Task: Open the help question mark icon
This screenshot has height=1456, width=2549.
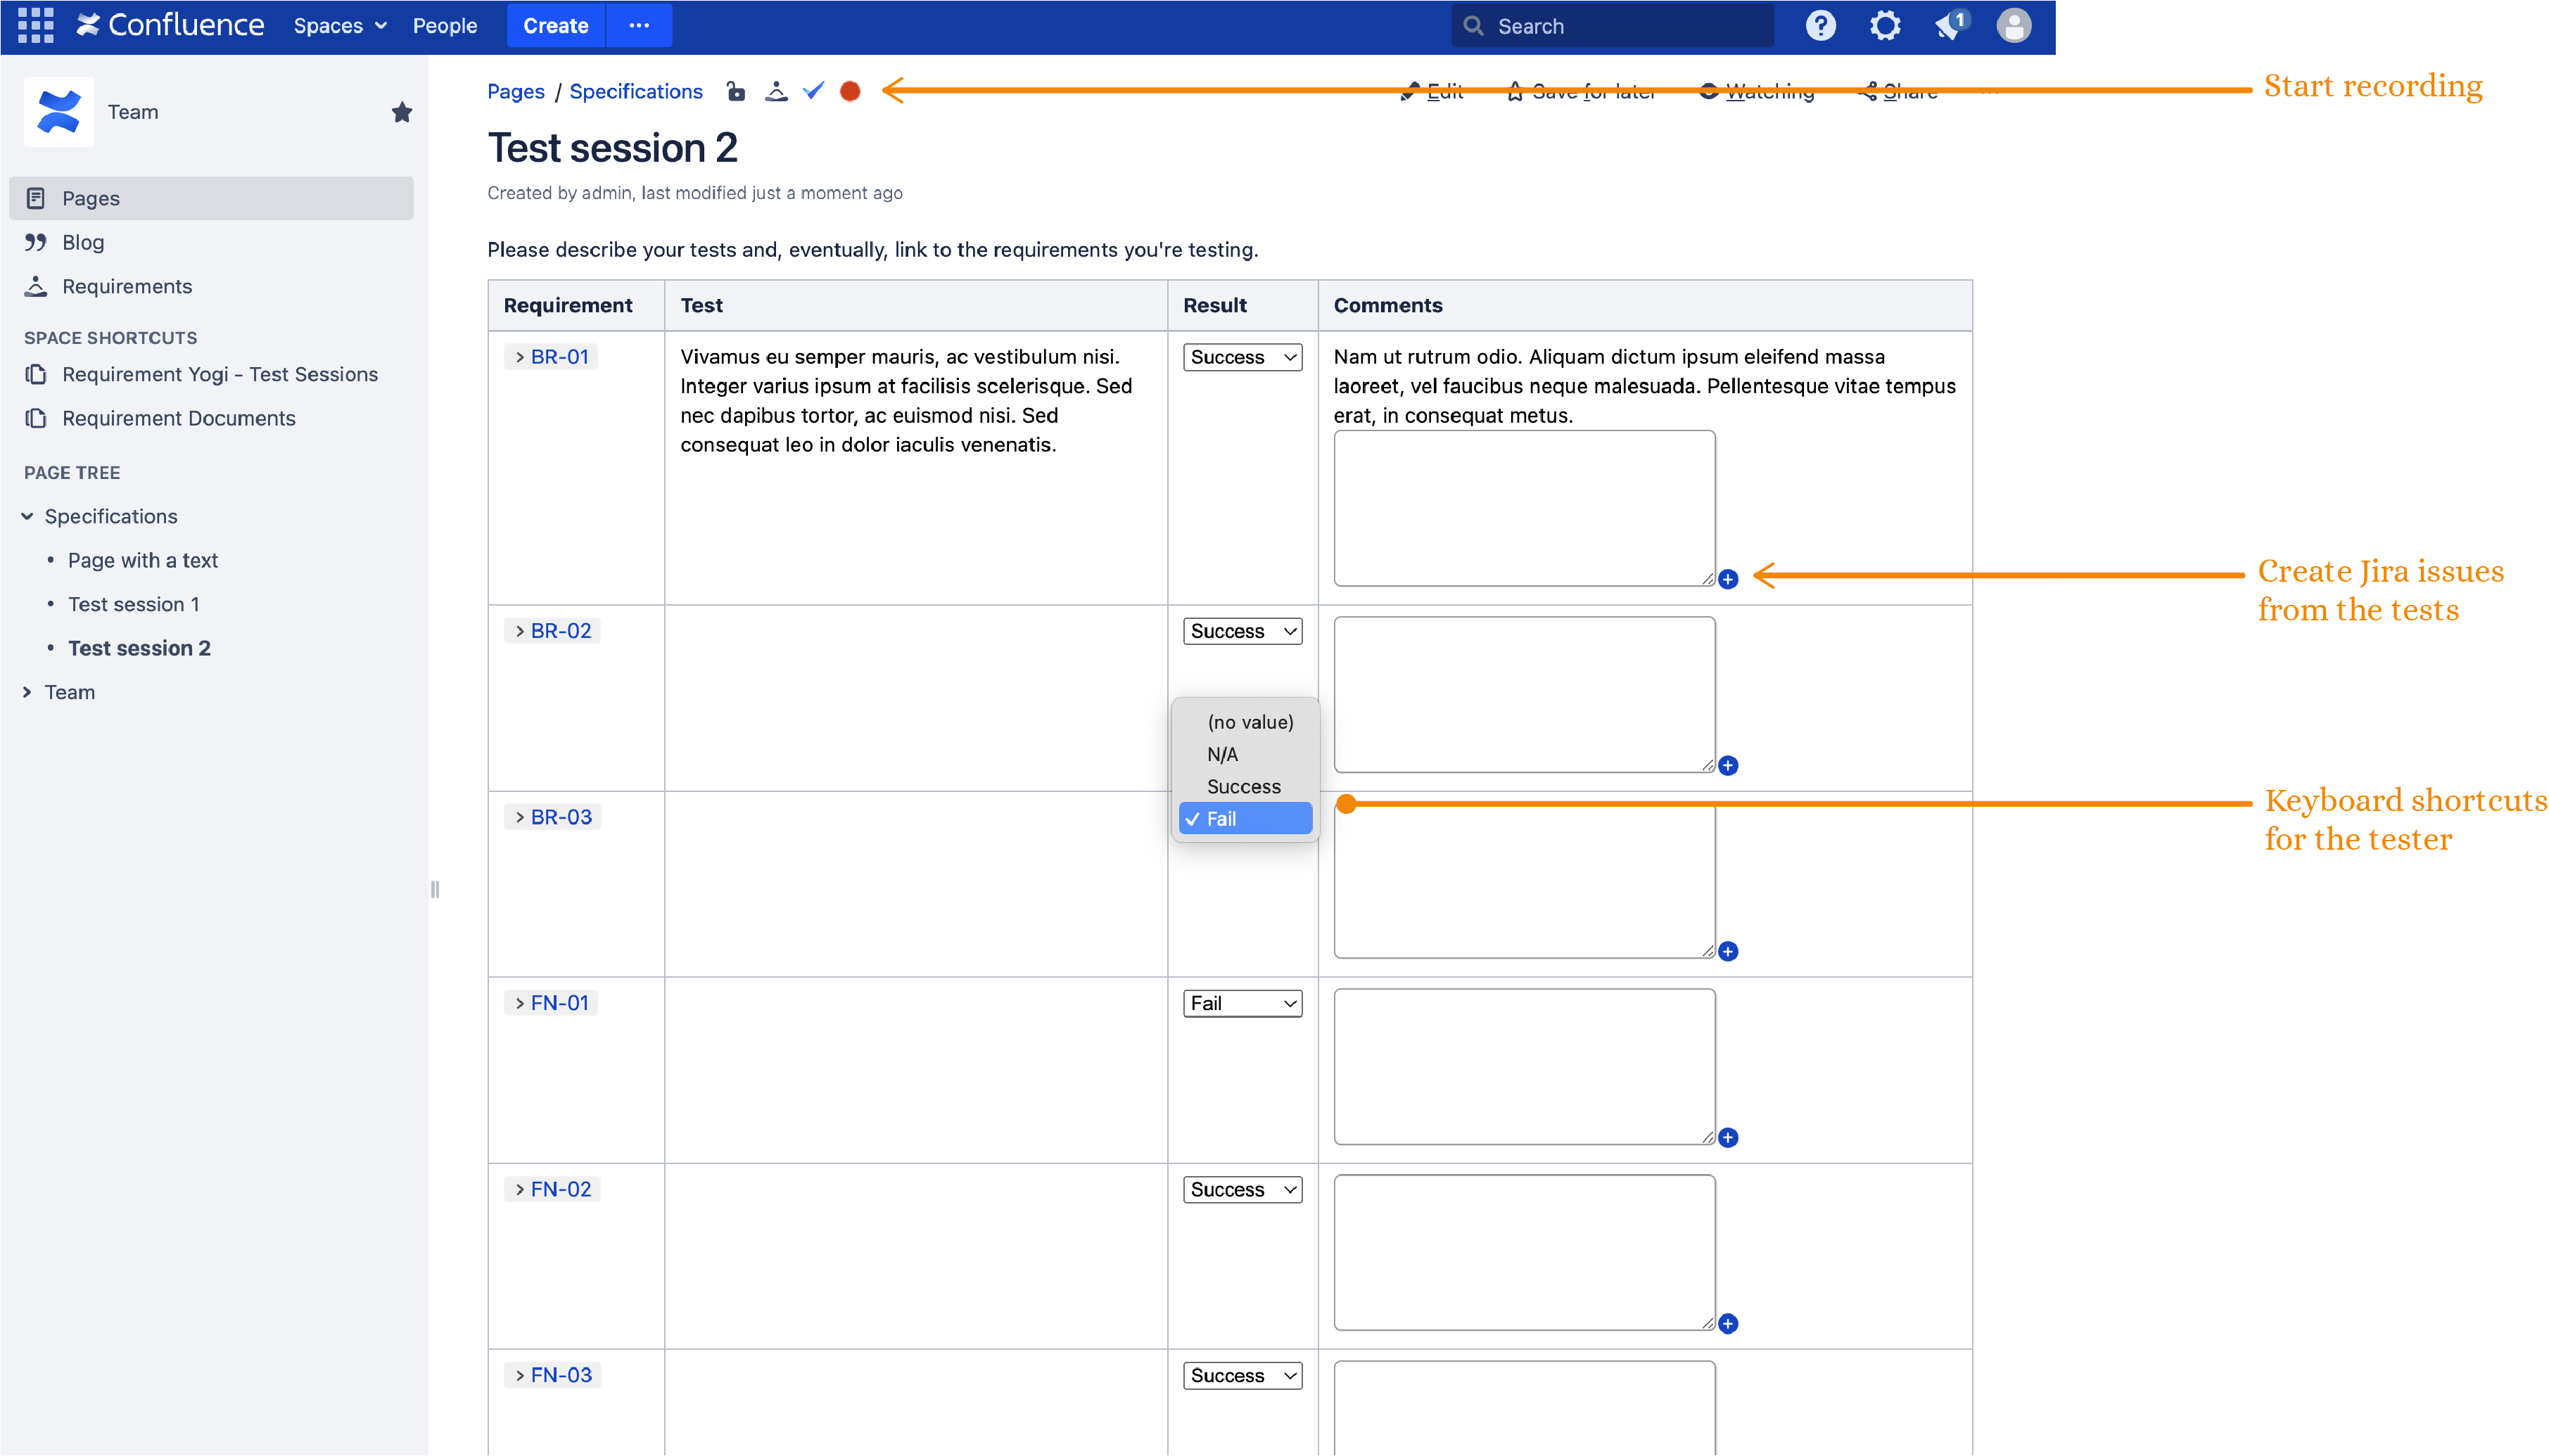Action: pos(1820,25)
